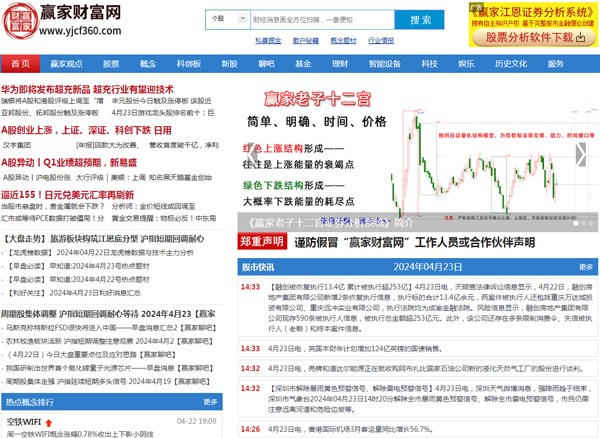Viewport: 600px width, 438px height.
Task: Open the 基金 nav item
Action: pyautogui.click(x=303, y=64)
